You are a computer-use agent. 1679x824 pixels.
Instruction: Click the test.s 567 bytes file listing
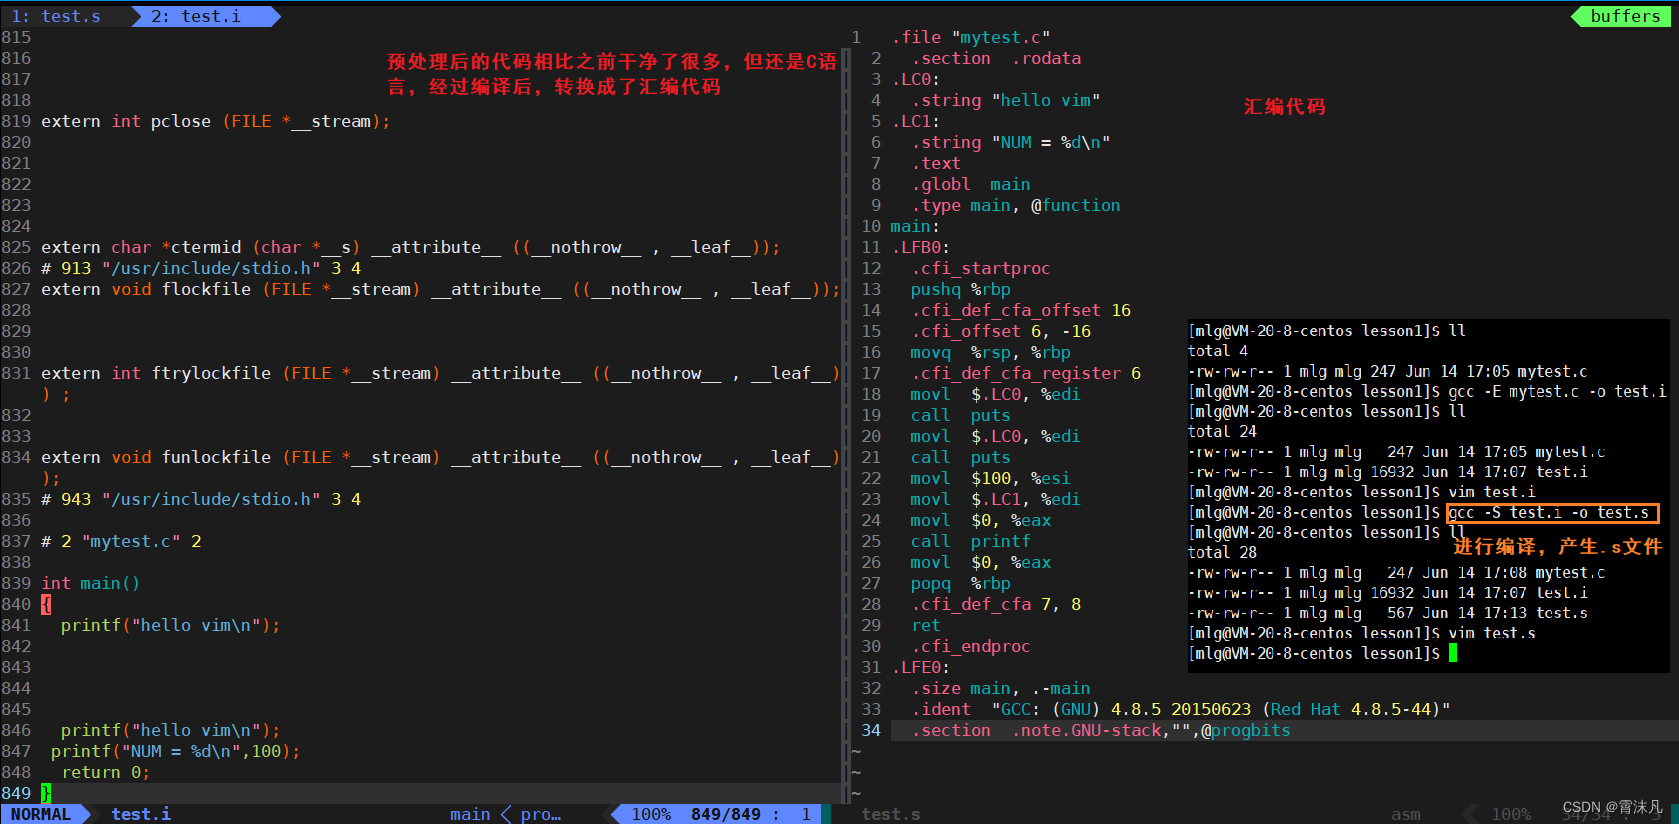(1388, 613)
